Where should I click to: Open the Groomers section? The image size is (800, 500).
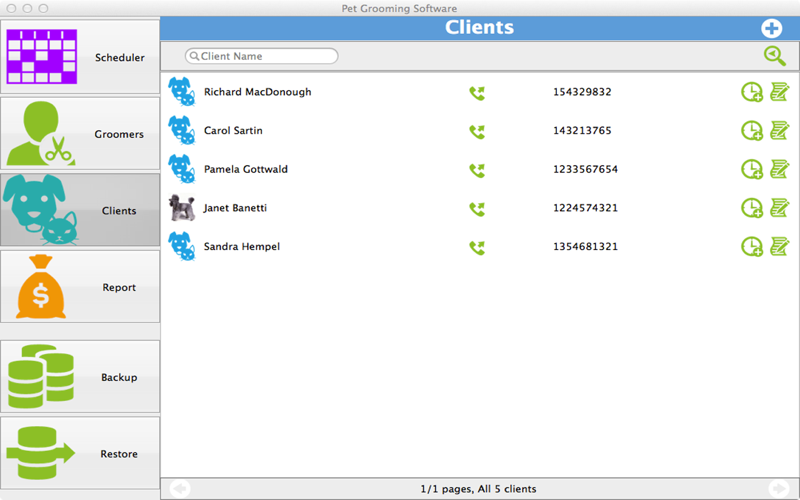point(80,134)
